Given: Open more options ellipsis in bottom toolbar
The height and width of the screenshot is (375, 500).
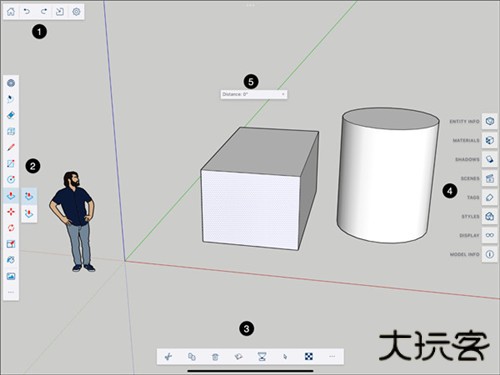Looking at the screenshot, I should 332,357.
